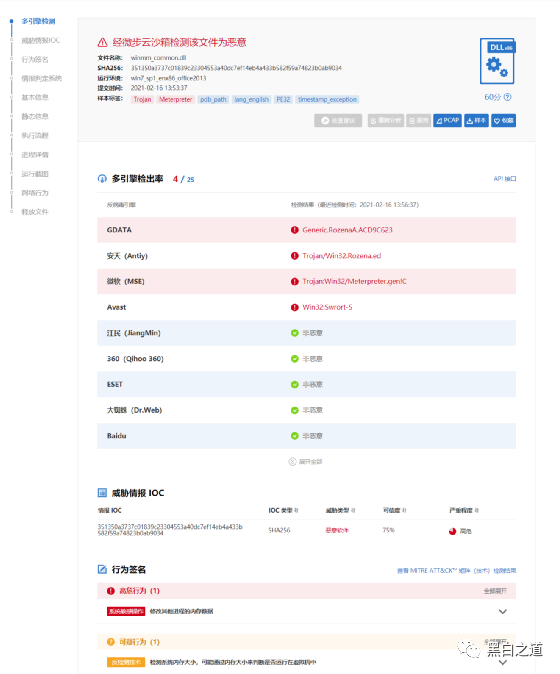Click the grey 重新分析 reanalyze button

pyautogui.click(x=386, y=121)
